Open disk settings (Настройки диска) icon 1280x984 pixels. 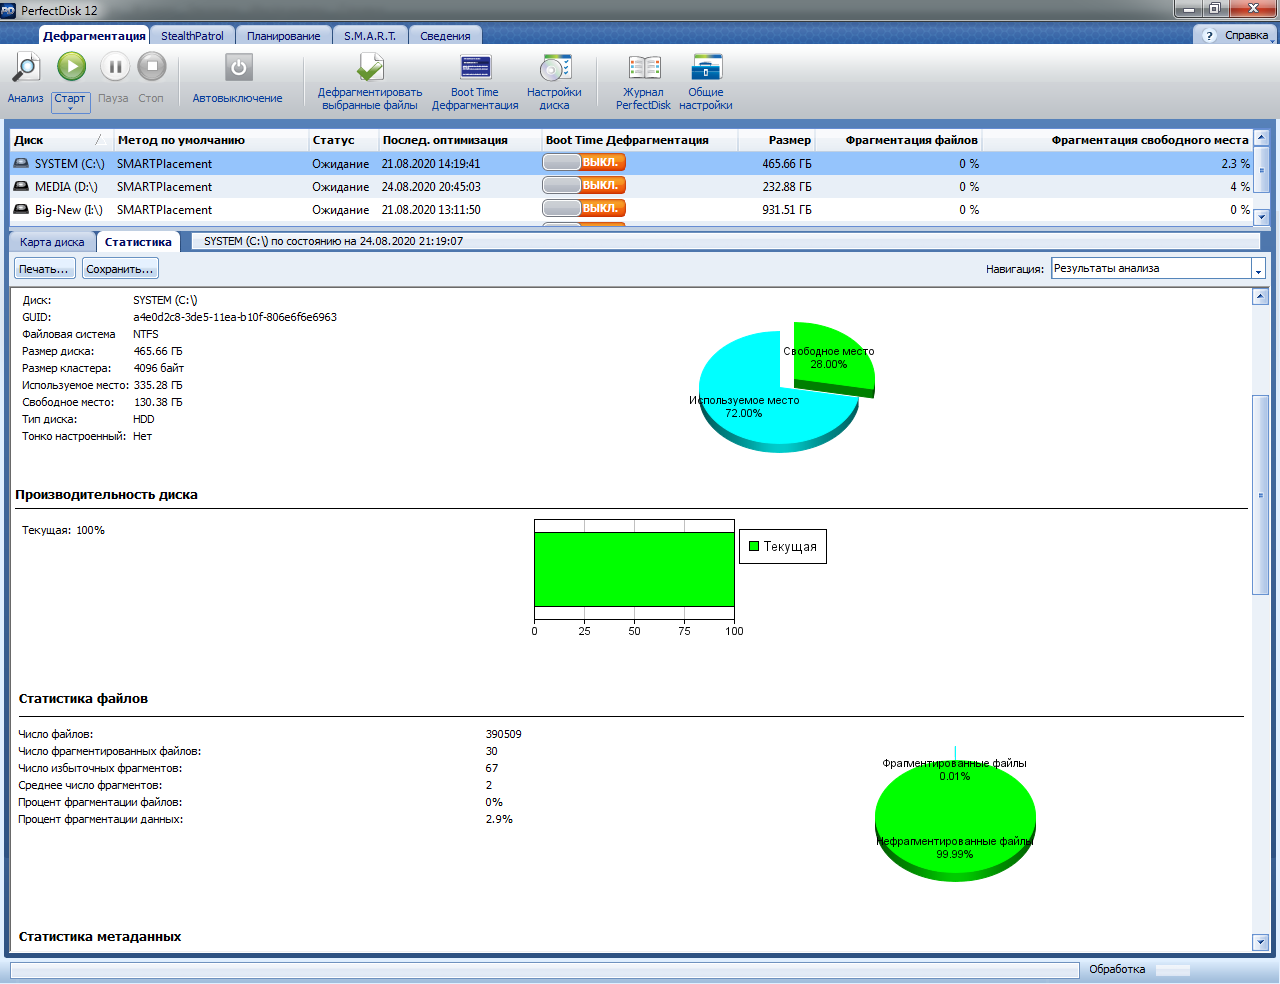pos(554,68)
